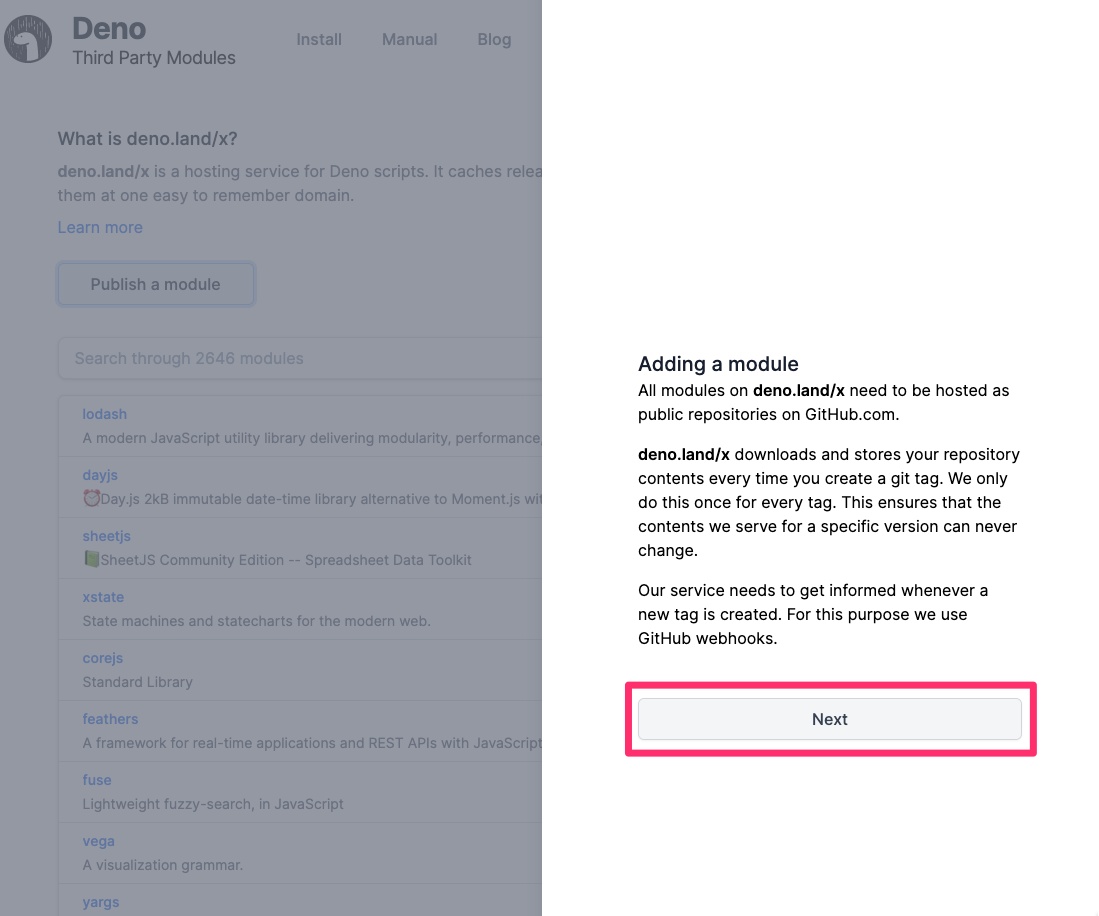The image size is (1099, 916).
Task: Open the lodash module entry
Action: 104,413
